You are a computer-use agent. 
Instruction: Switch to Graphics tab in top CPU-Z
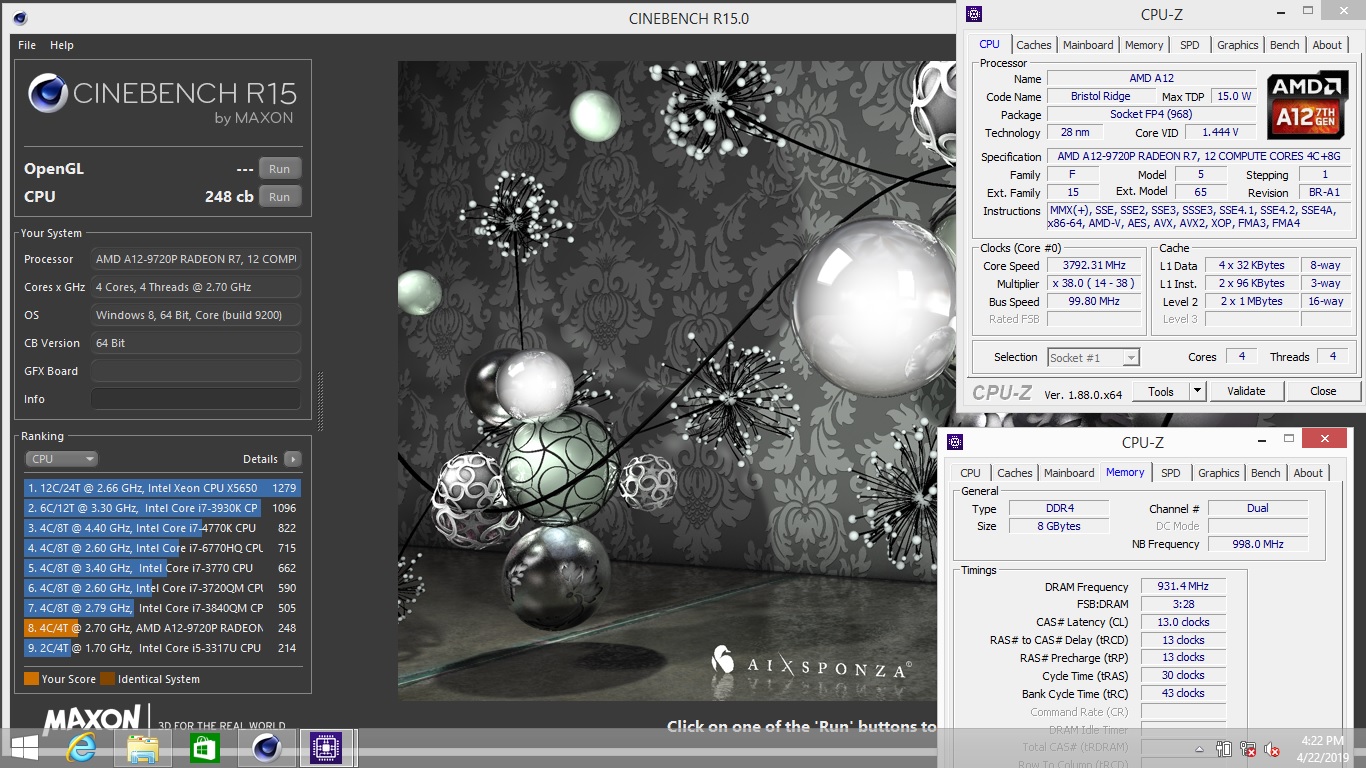1238,45
